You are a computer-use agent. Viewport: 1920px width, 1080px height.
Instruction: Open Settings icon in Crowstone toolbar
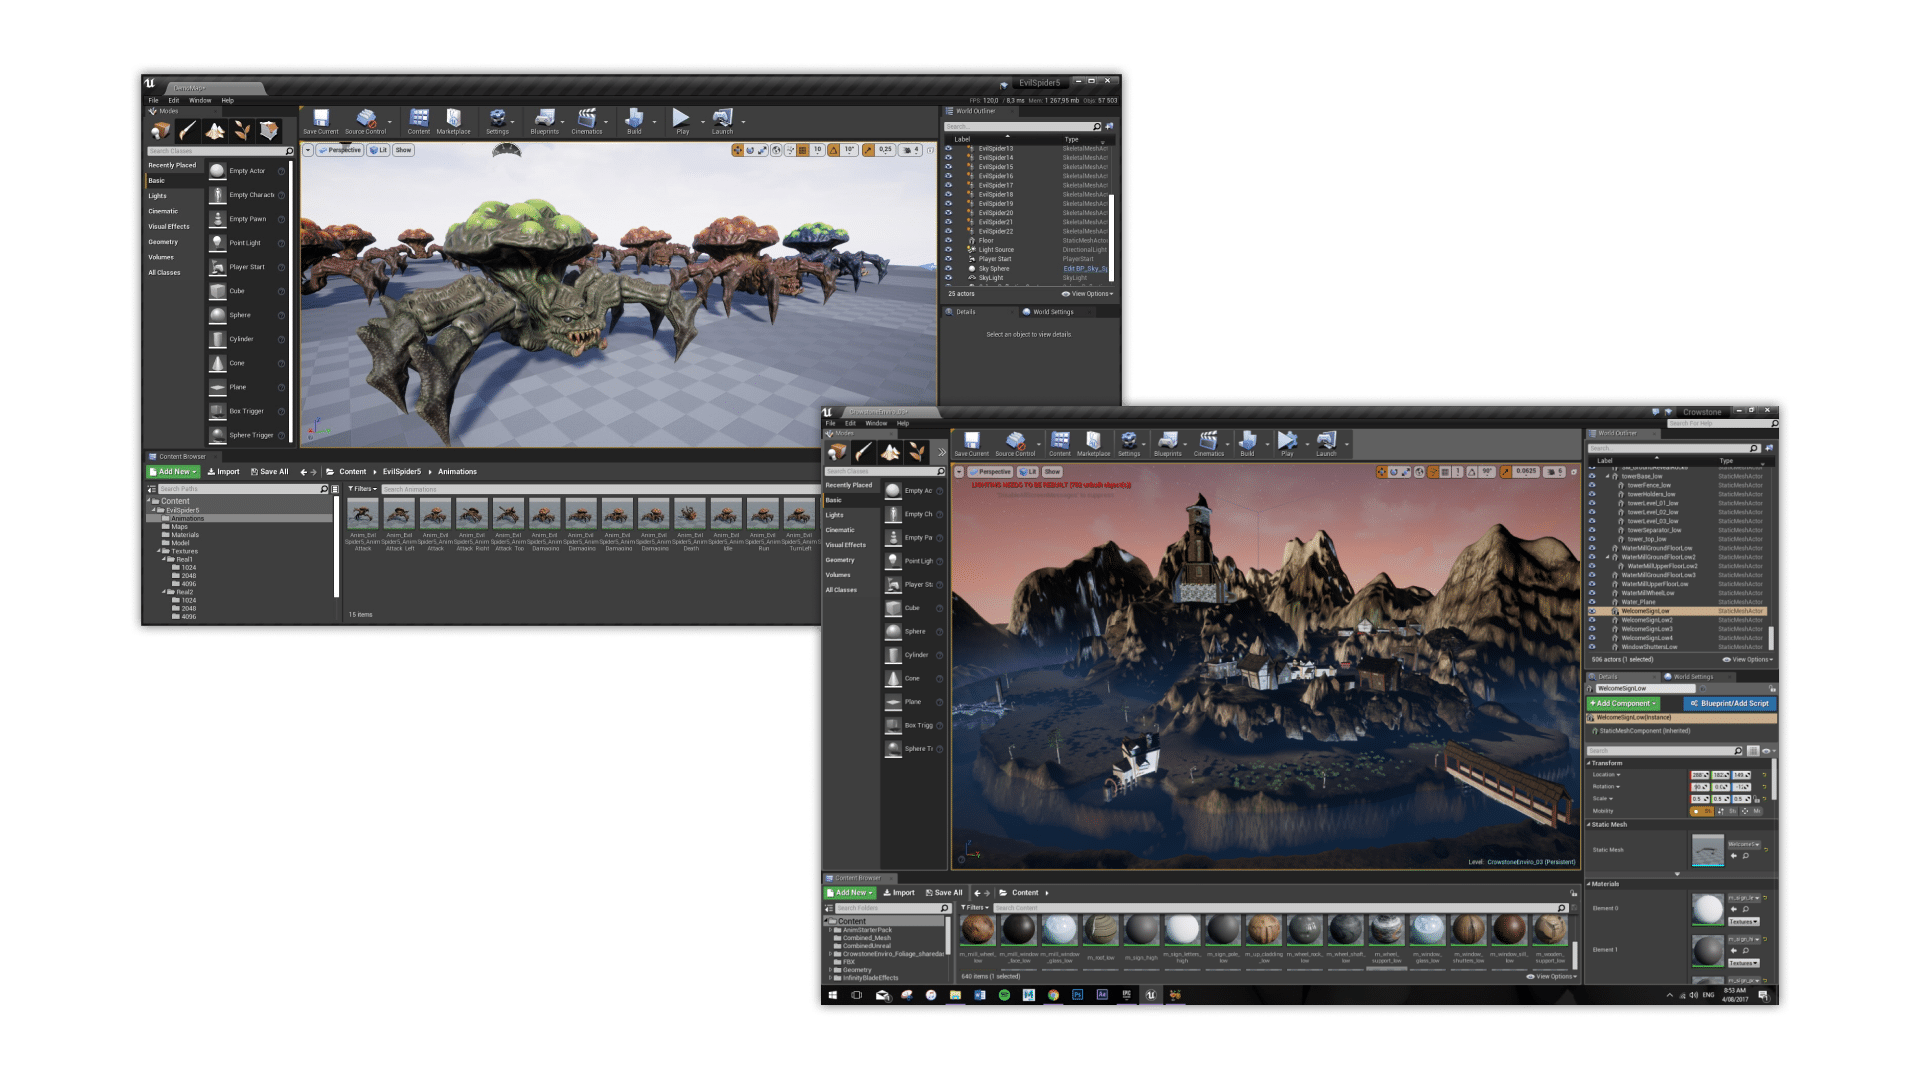[1129, 444]
